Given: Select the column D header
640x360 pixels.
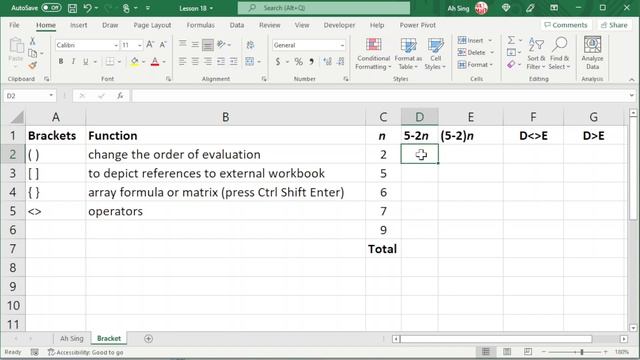Looking at the screenshot, I should click(x=420, y=117).
